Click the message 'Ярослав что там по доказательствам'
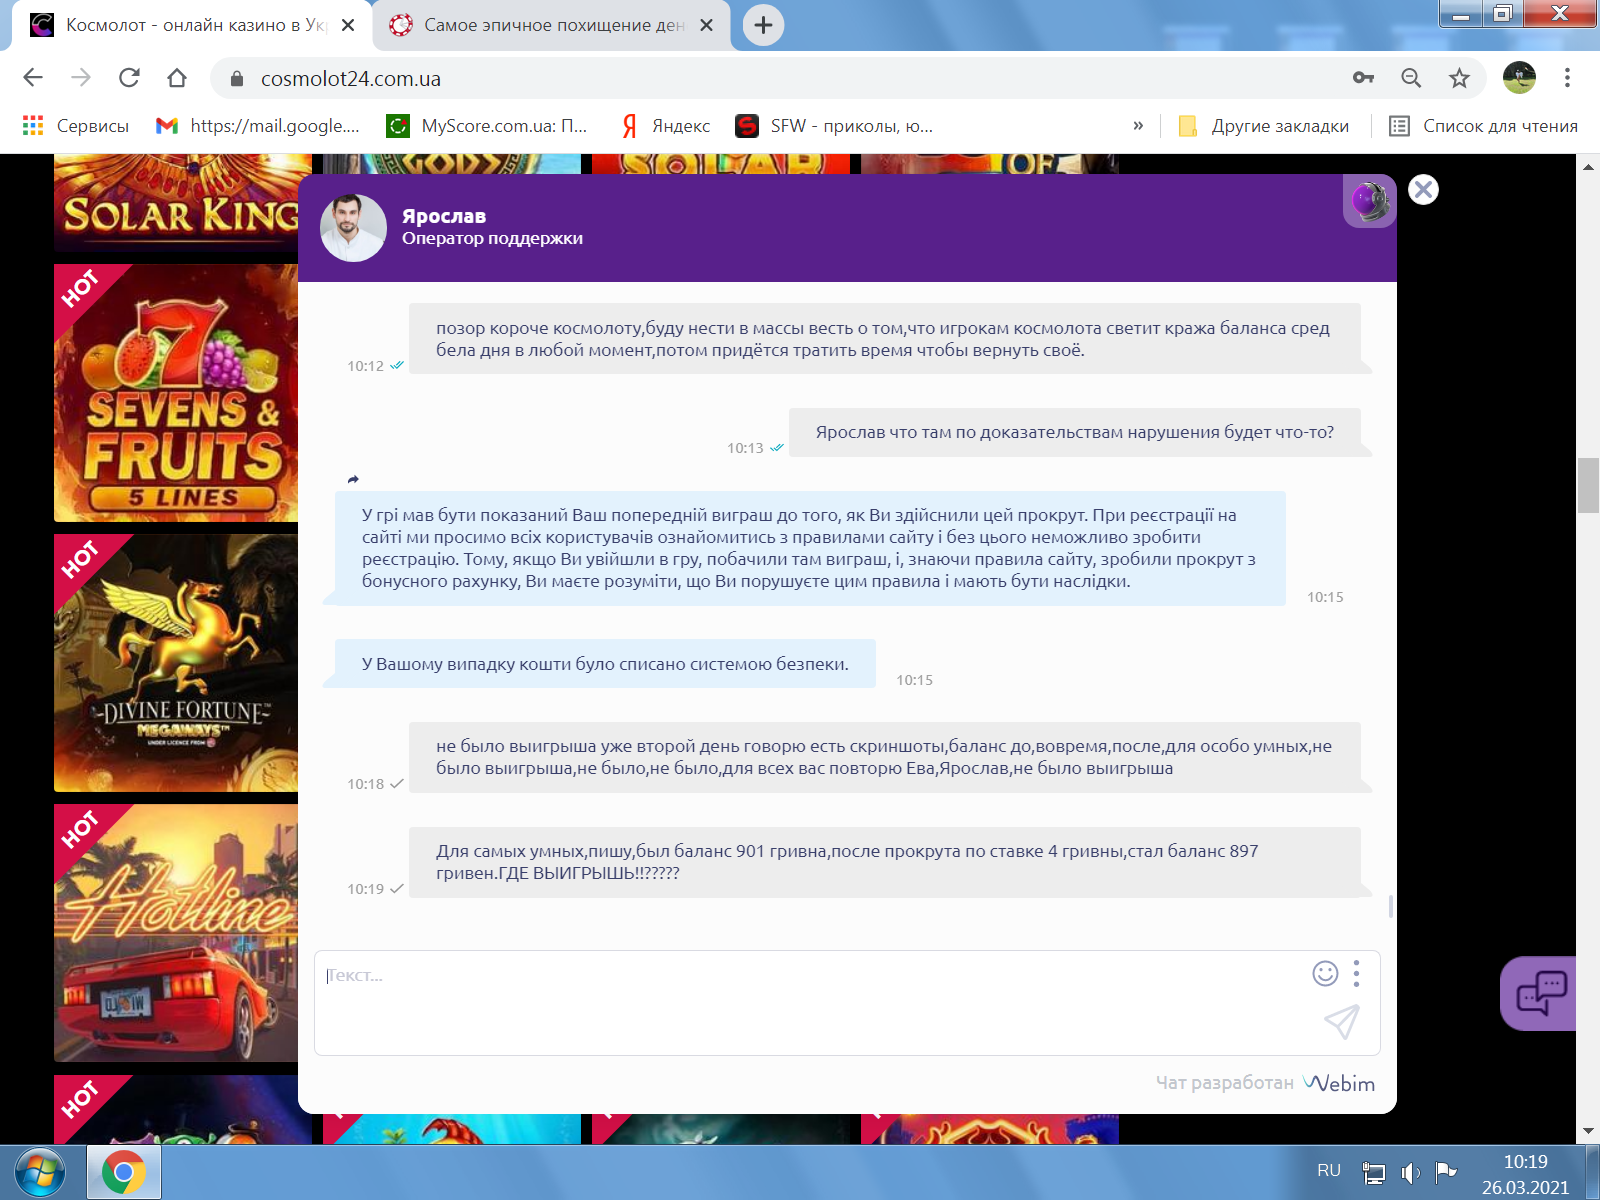Screen dimensions: 1600x1200 tap(1075, 433)
